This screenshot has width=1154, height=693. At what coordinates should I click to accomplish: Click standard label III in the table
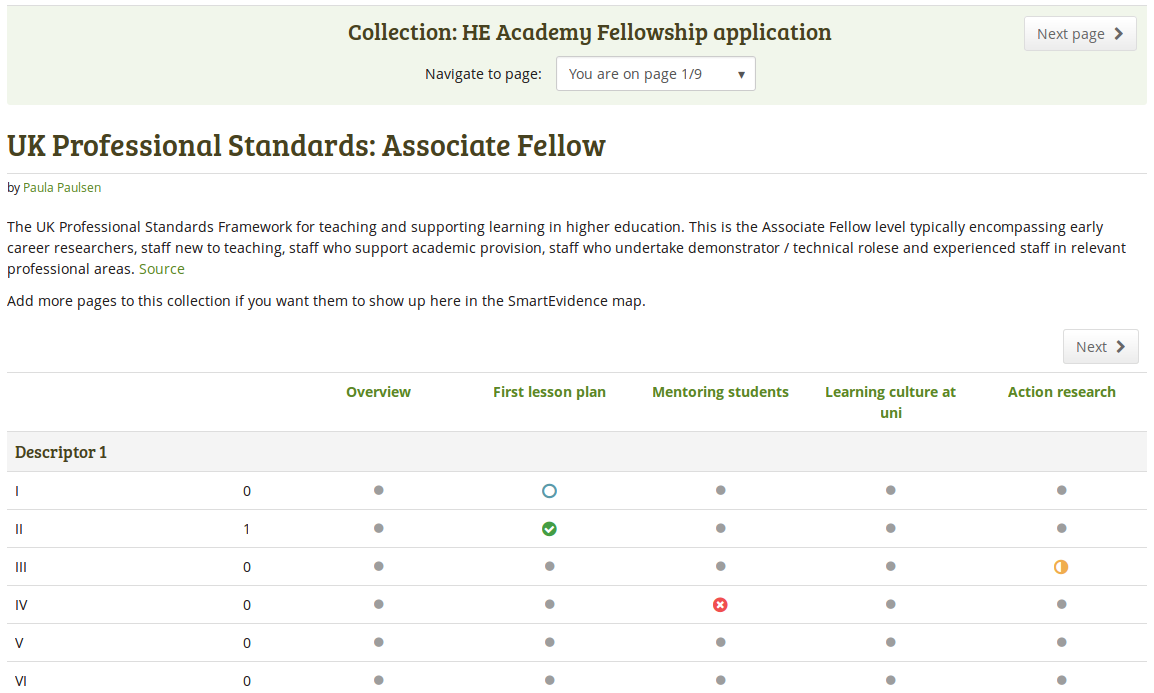[x=21, y=567]
